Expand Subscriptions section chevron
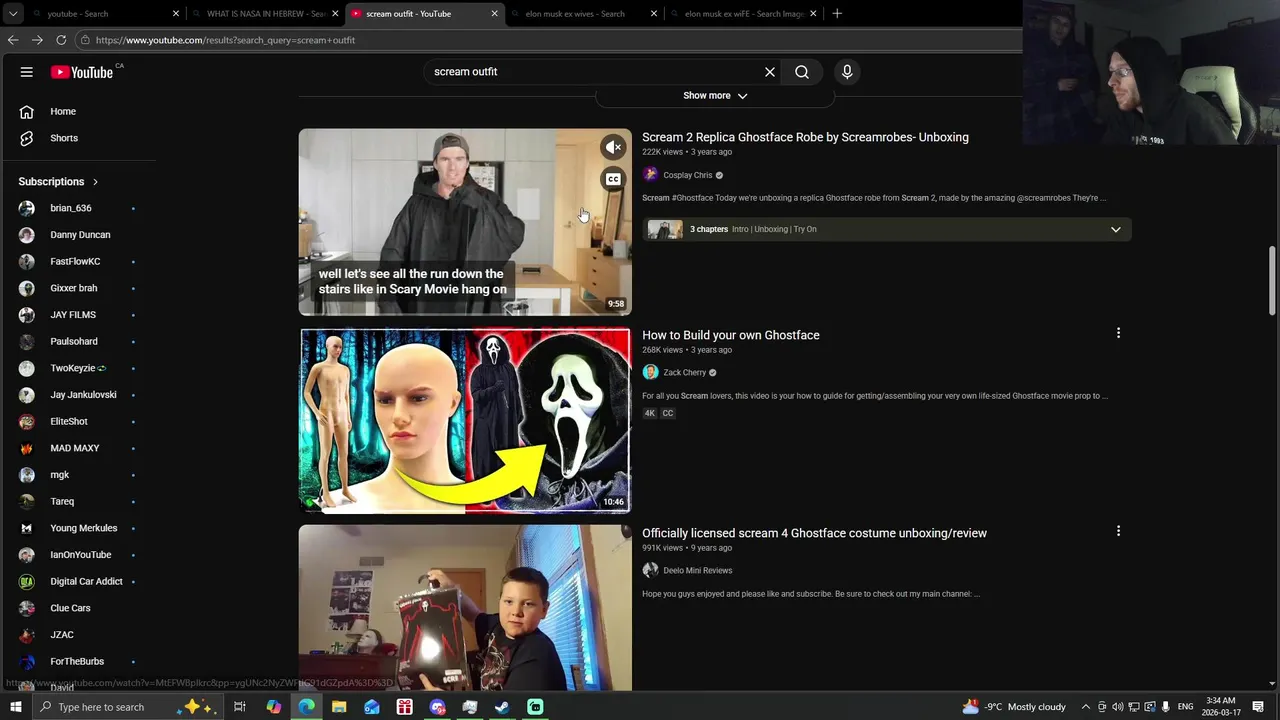The height and width of the screenshot is (720, 1280). (x=95, y=182)
